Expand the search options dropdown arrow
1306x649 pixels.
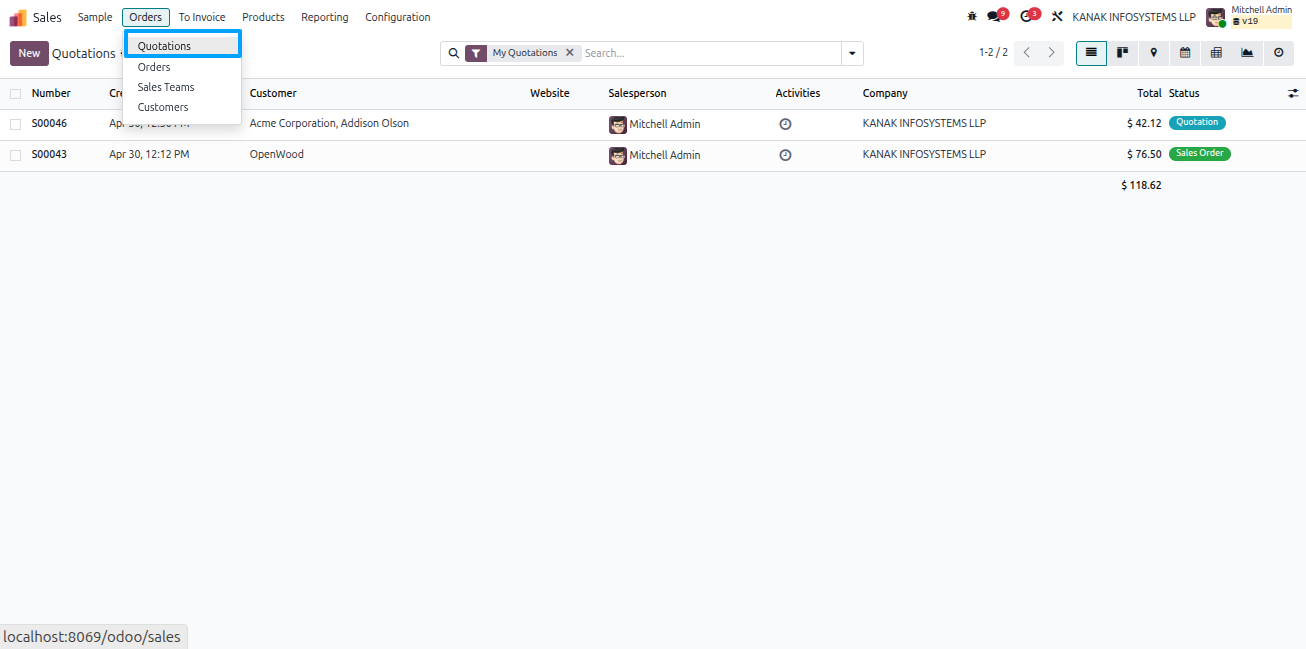[x=852, y=53]
